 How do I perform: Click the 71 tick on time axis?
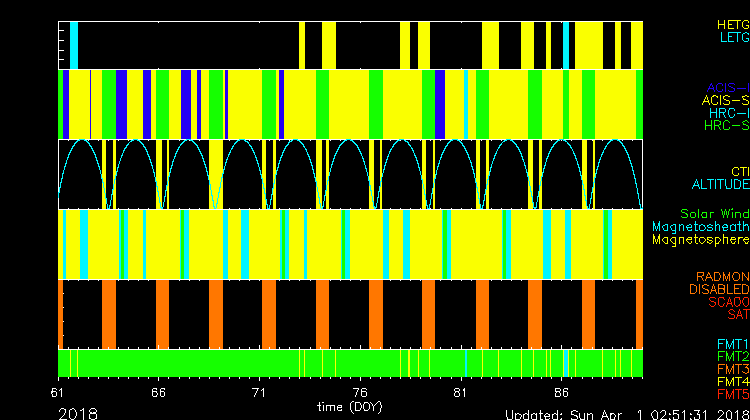pyautogui.click(x=260, y=393)
